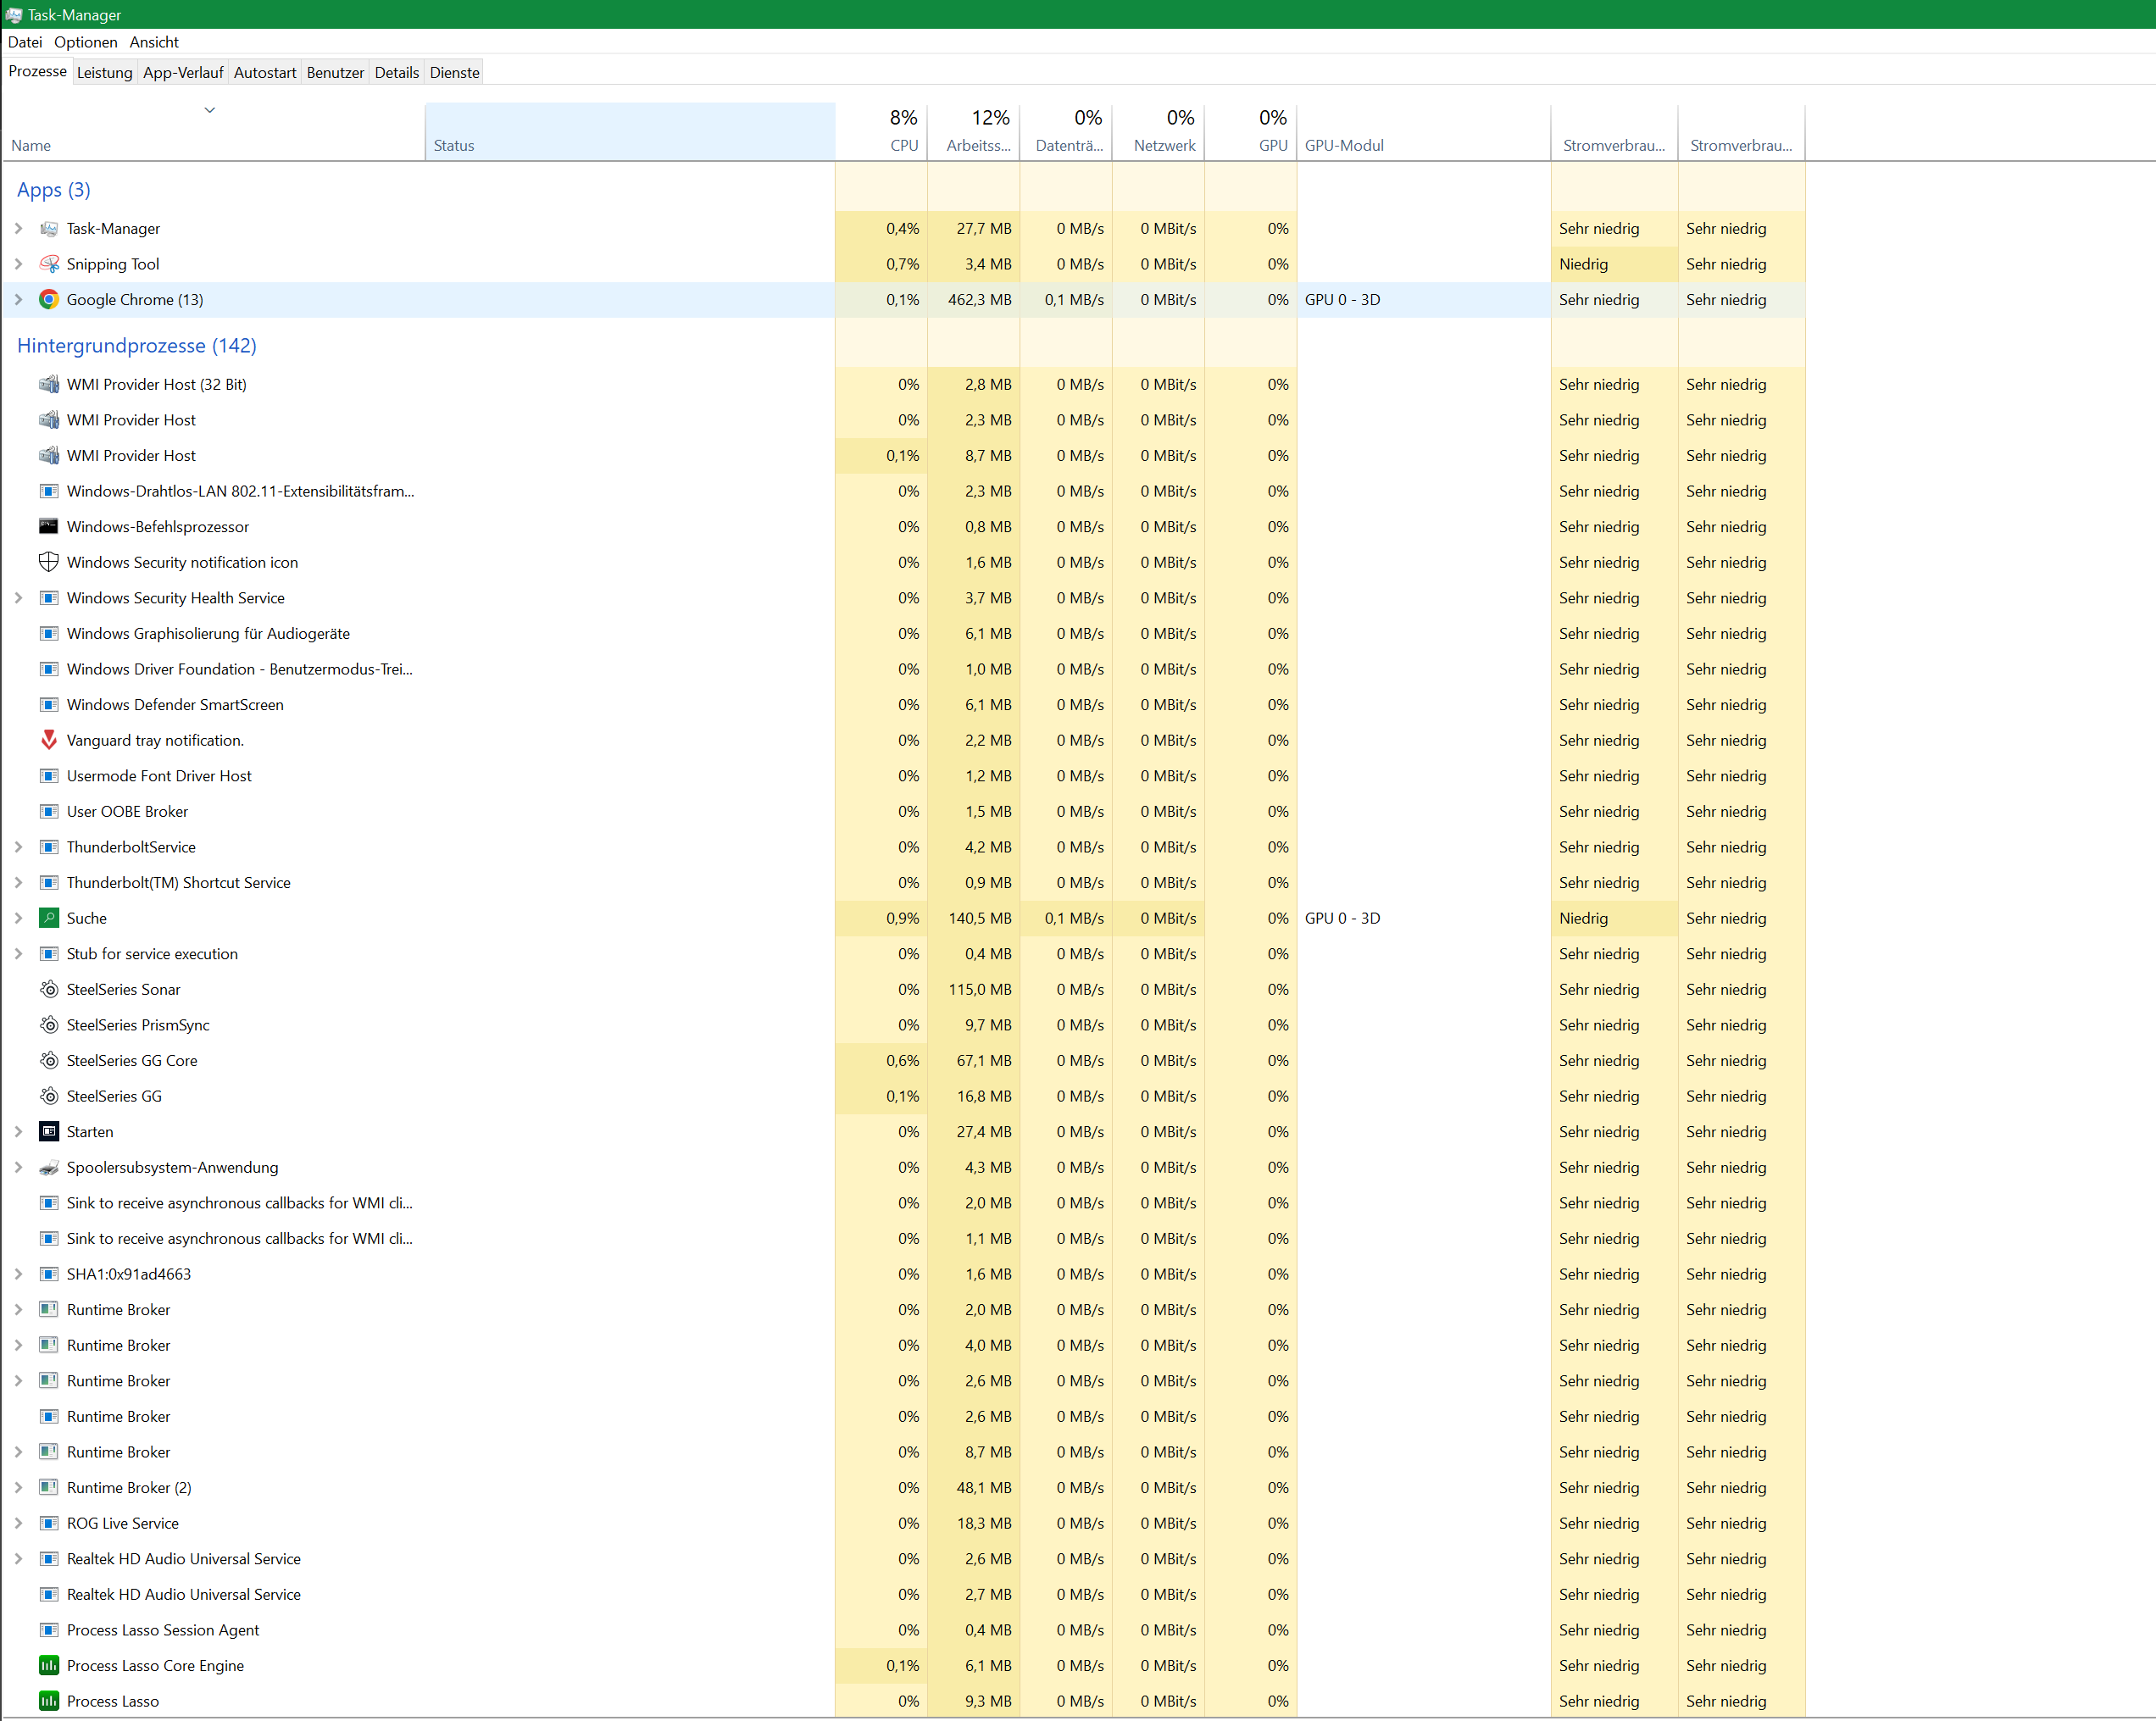The height and width of the screenshot is (1721, 2156).
Task: Open the Autostart tab
Action: coord(264,72)
